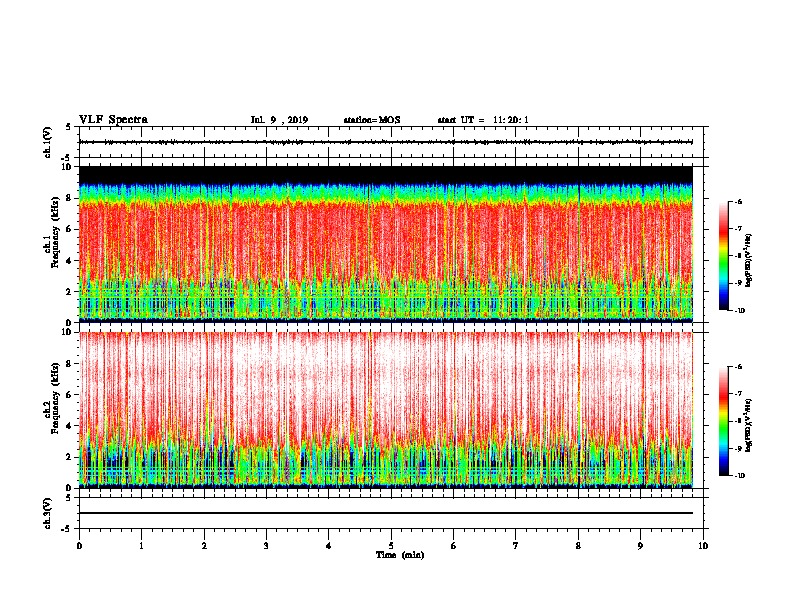Click the "ch.1(V)" axis label

point(48,142)
